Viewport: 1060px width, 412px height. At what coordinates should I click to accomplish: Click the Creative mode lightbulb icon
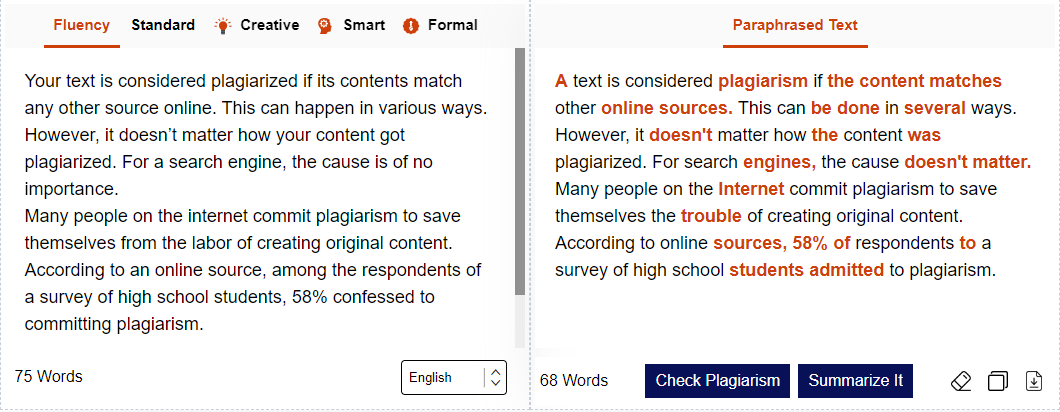[x=223, y=26]
